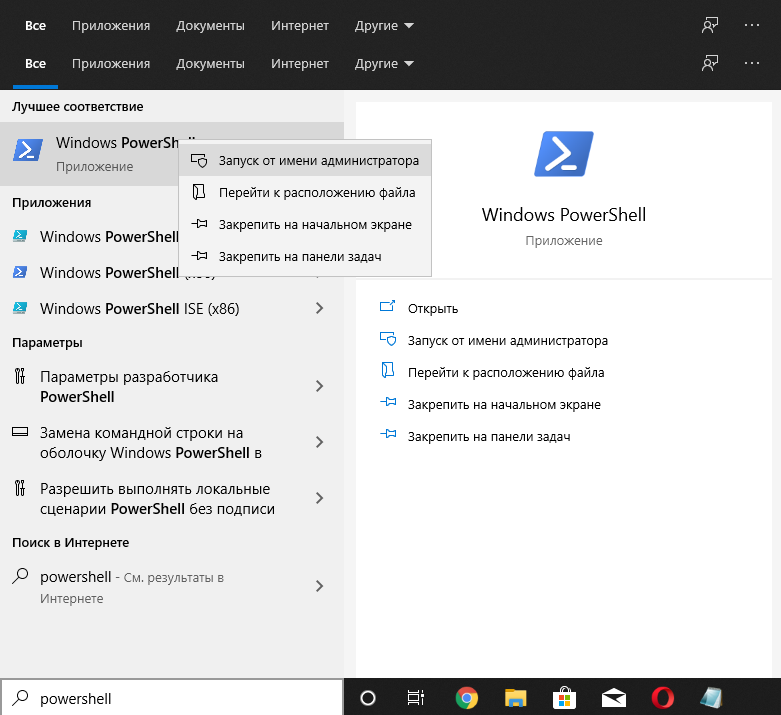Screen dimensions: 781x715
Task: Click the magnifier icon in the search box
Action: pyautogui.click(x=20, y=698)
